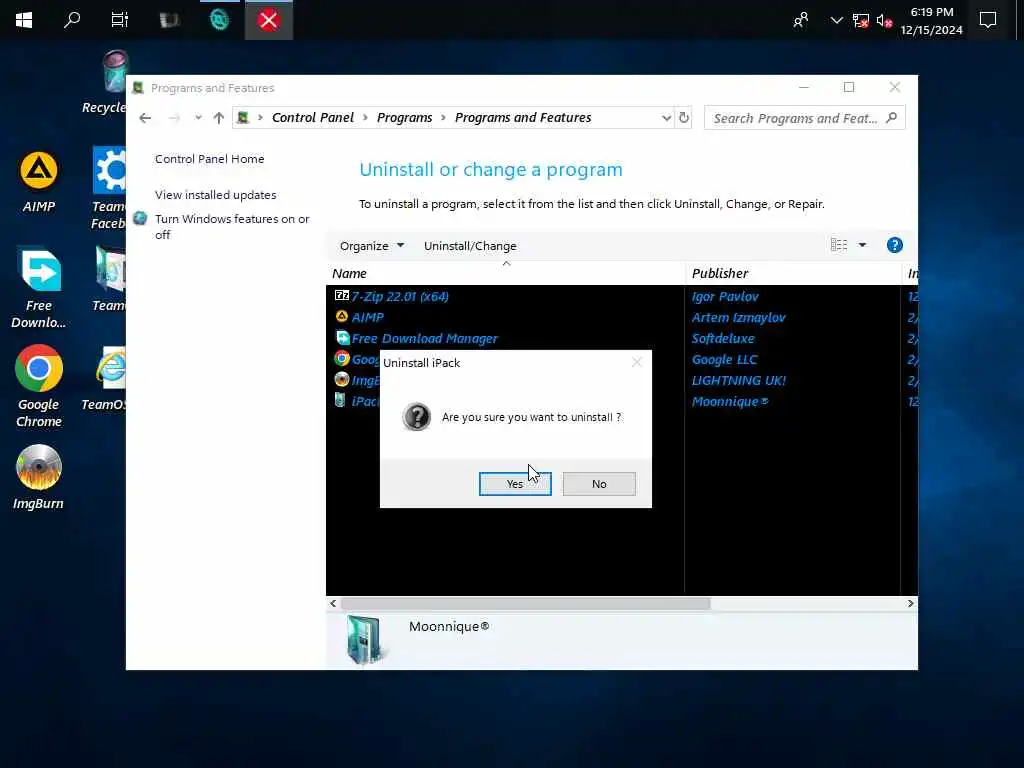Click Artem Izmaylov publisher cell
Viewport: 1024px width, 768px height.
(739, 317)
